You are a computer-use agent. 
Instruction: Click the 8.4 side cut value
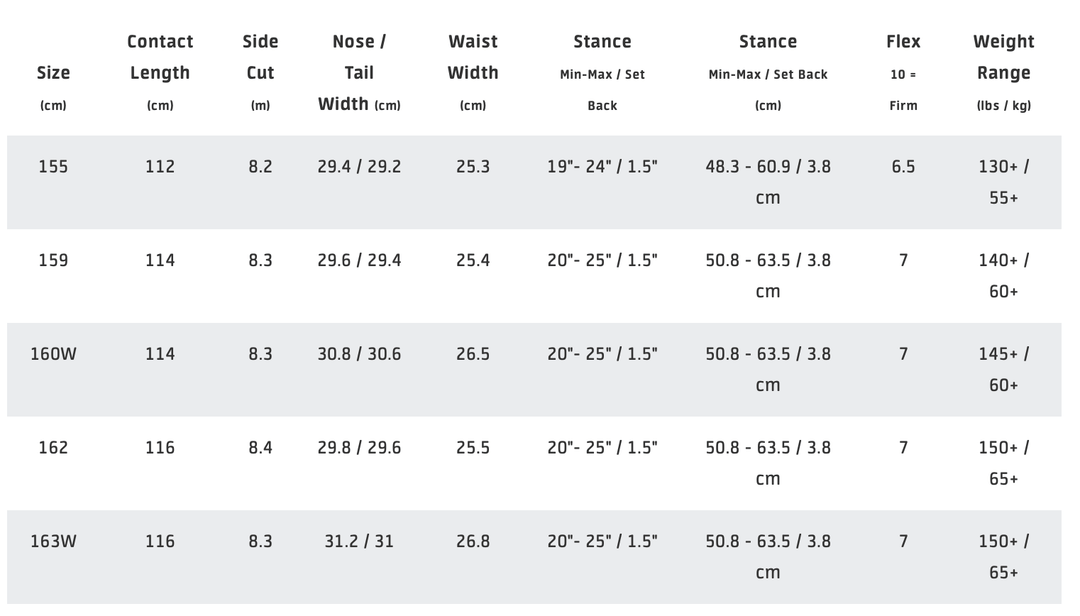[x=260, y=447]
